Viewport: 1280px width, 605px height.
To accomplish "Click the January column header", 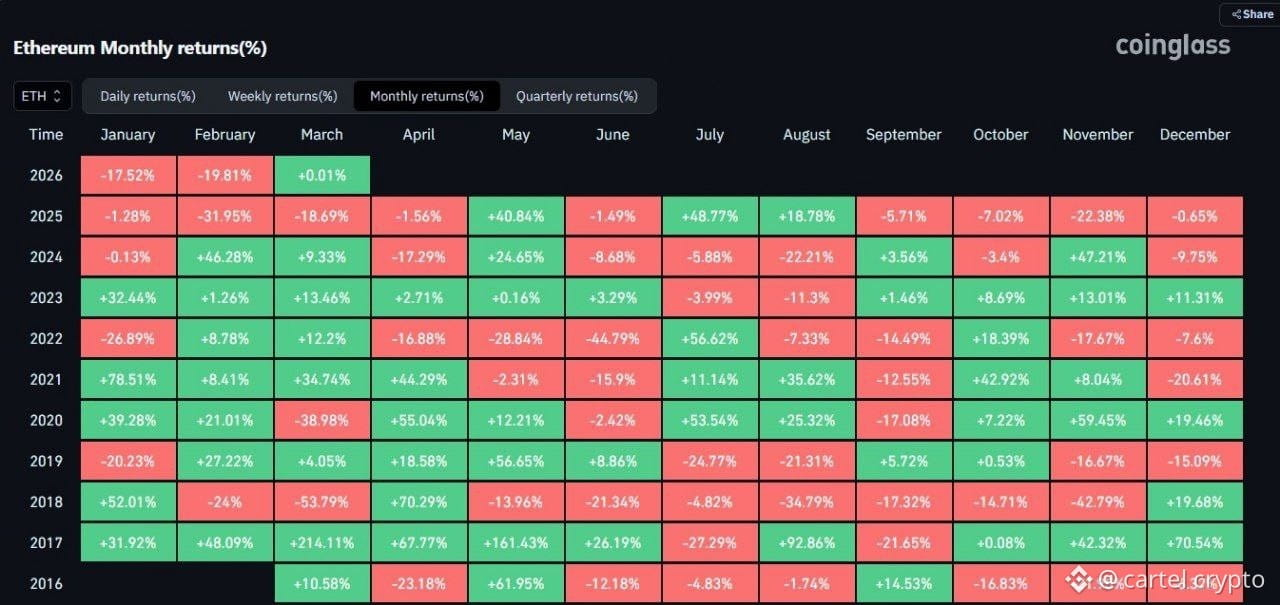I will [128, 134].
